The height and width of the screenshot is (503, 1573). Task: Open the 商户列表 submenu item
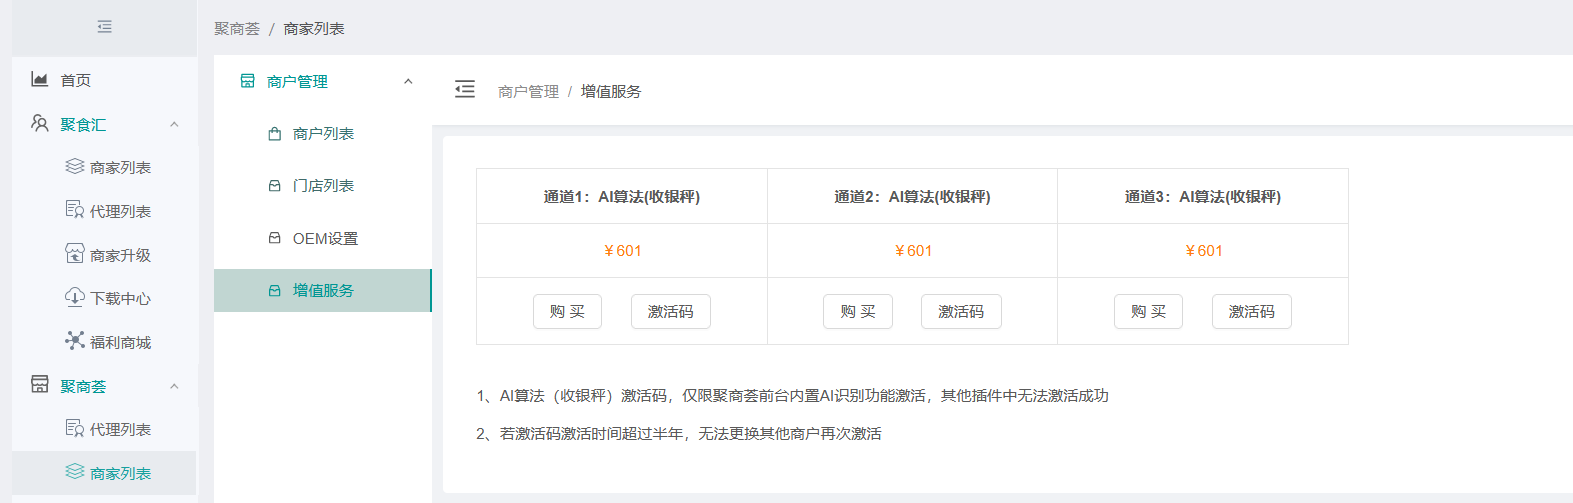point(323,134)
